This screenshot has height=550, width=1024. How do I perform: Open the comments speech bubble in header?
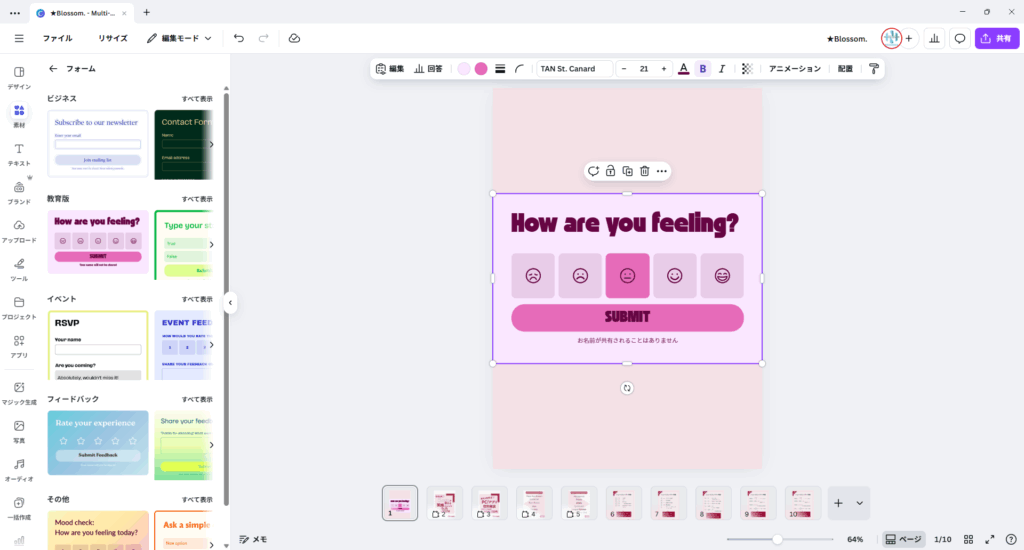point(960,38)
